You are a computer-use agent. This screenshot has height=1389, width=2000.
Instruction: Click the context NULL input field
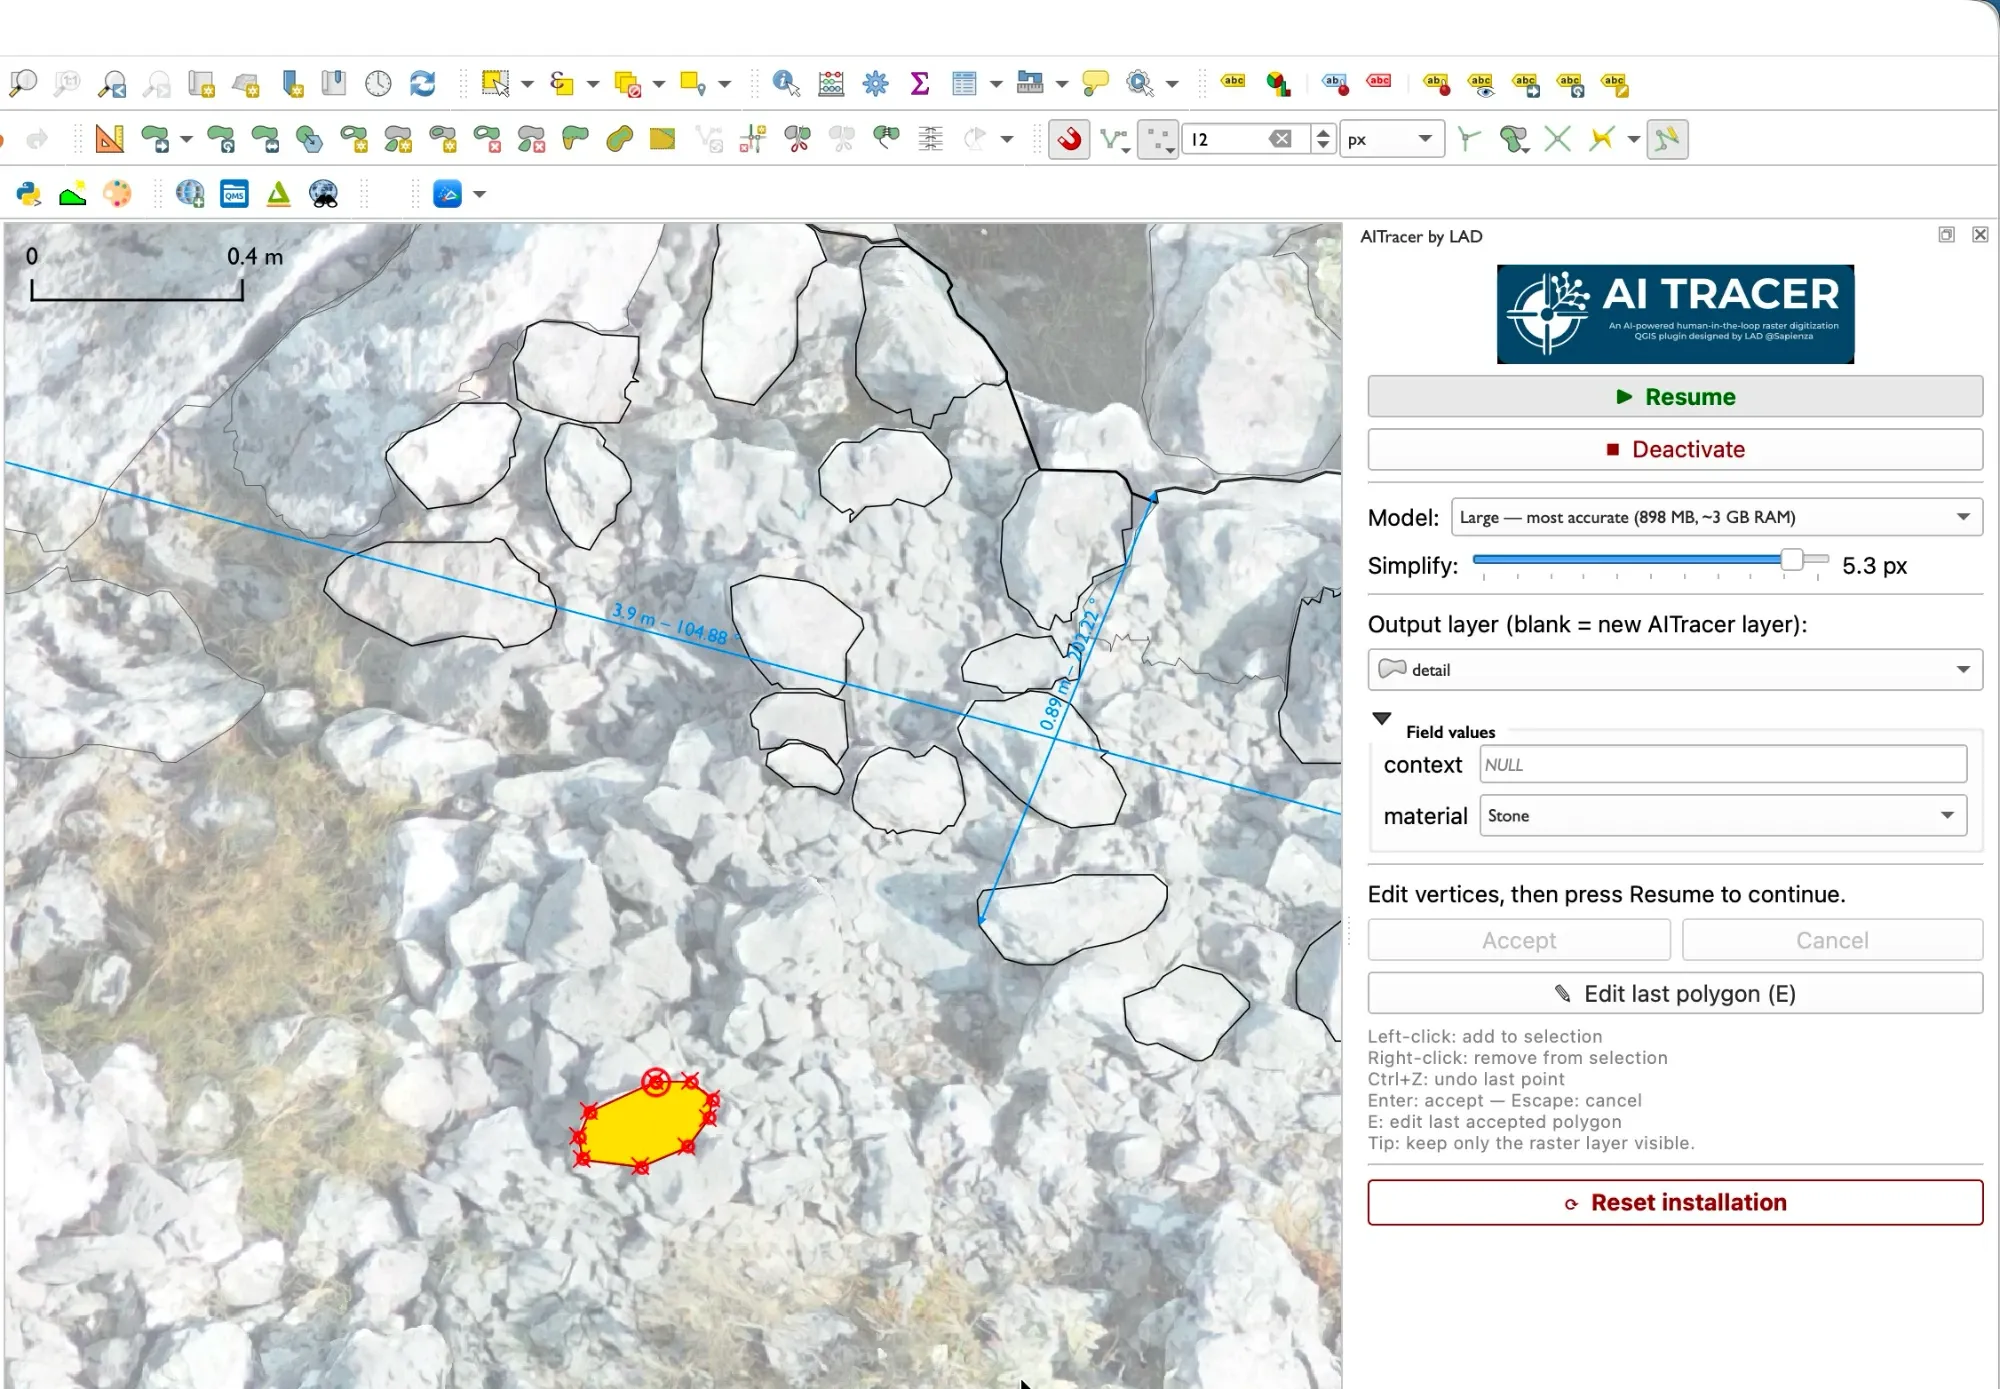click(1723, 765)
